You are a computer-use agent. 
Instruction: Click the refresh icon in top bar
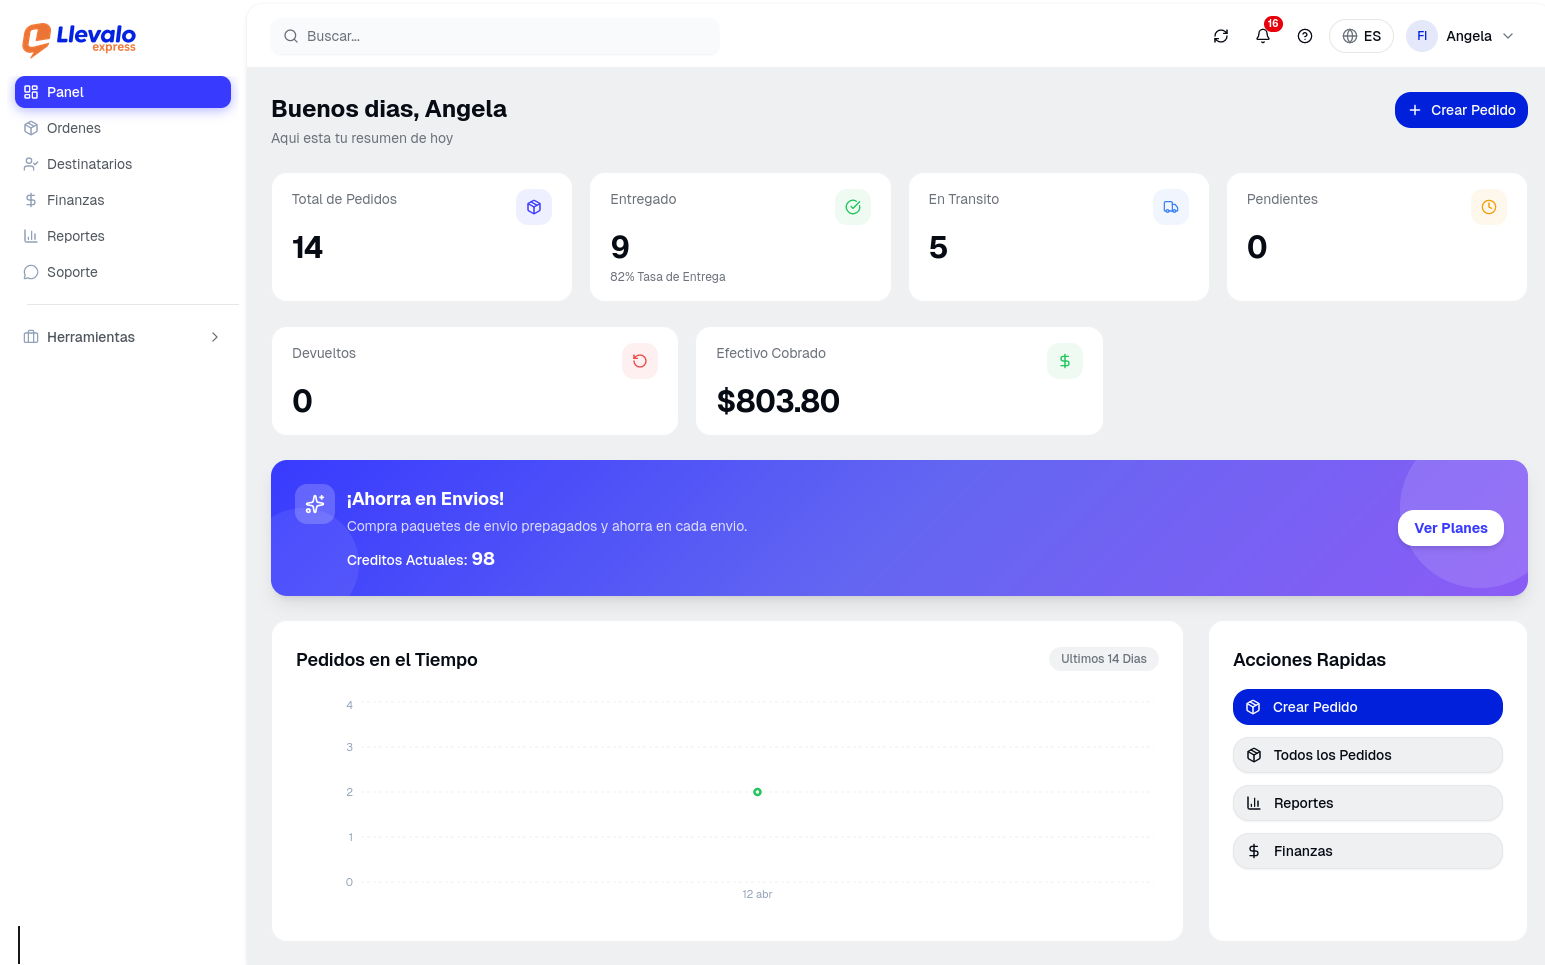pos(1220,36)
